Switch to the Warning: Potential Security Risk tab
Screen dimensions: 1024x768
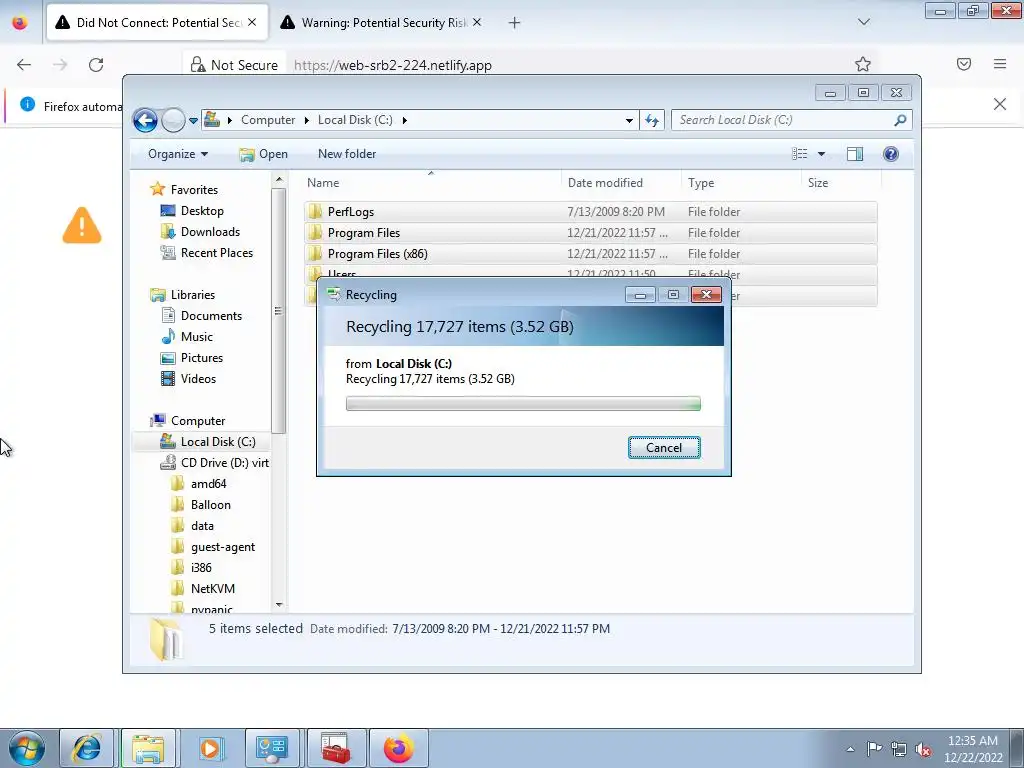tap(381, 23)
